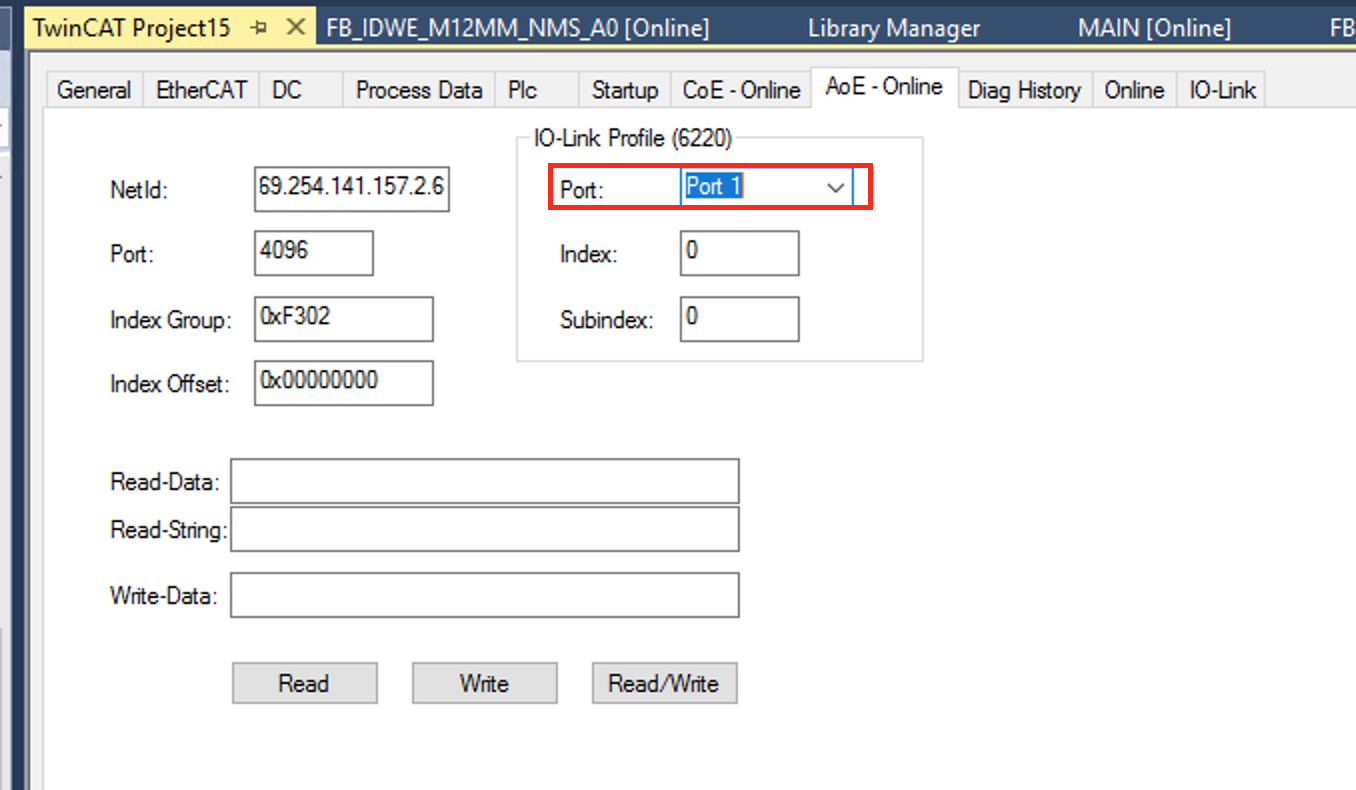
Task: Open the Diag History tab
Action: point(1024,90)
